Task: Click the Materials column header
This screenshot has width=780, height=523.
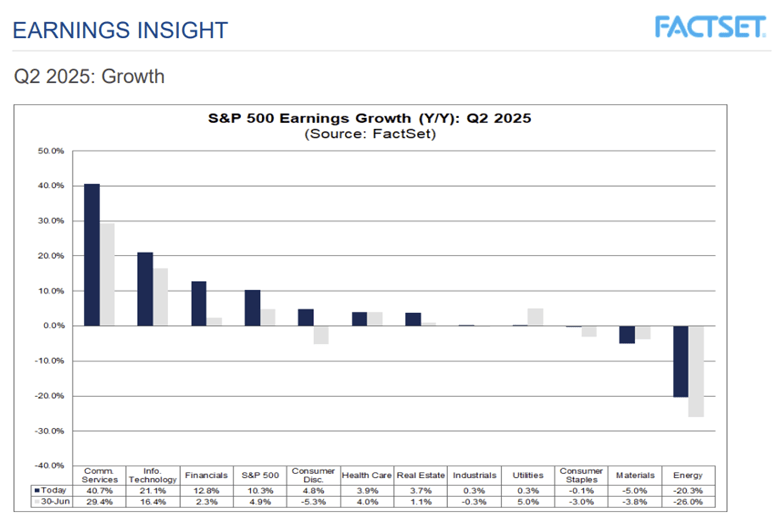Action: point(635,475)
